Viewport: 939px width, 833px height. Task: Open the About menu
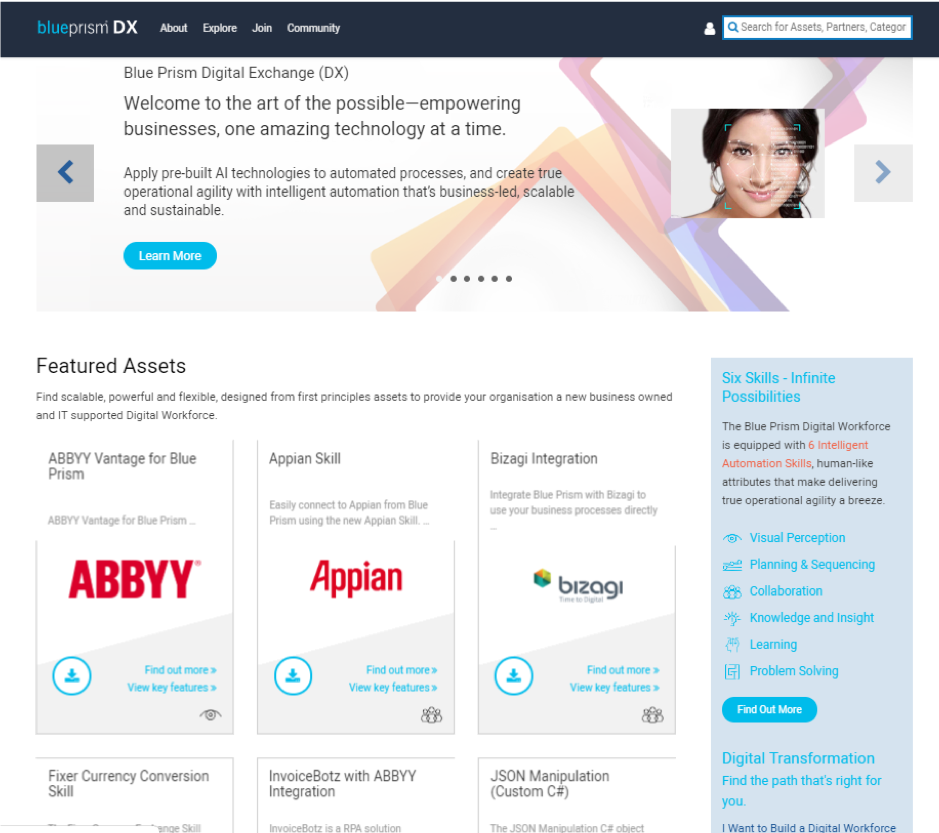(174, 28)
